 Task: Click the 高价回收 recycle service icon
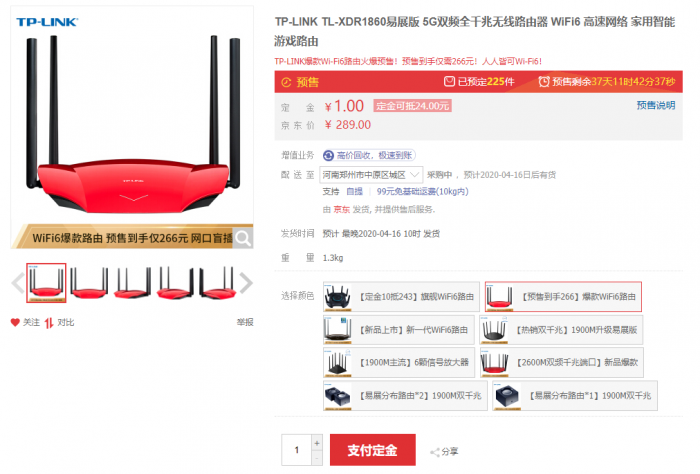(329, 155)
